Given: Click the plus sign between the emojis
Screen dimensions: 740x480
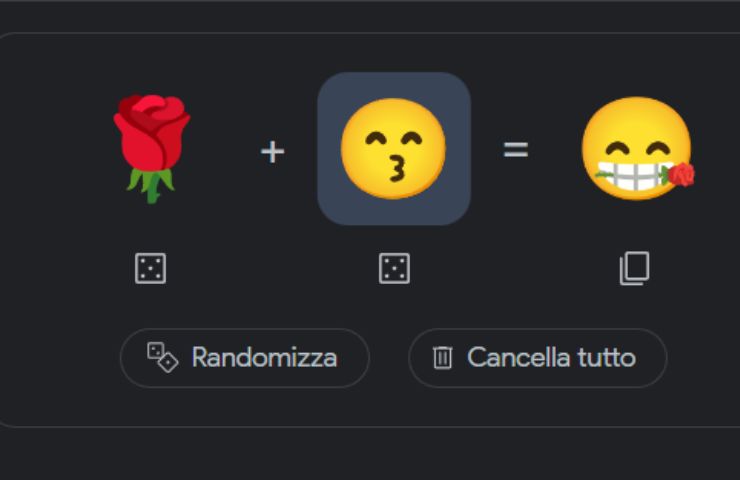Looking at the screenshot, I should [272, 152].
